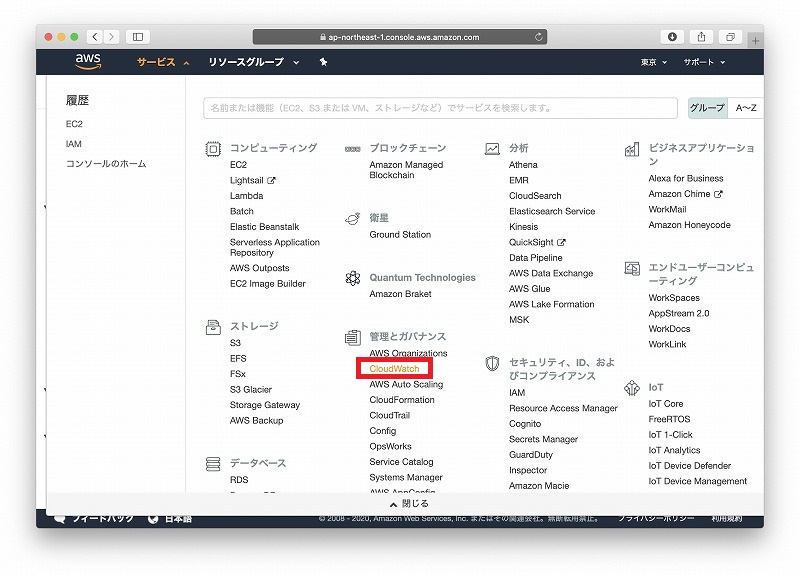Open Amazon Honeycode
This screenshot has height=576, width=800.
pos(689,225)
